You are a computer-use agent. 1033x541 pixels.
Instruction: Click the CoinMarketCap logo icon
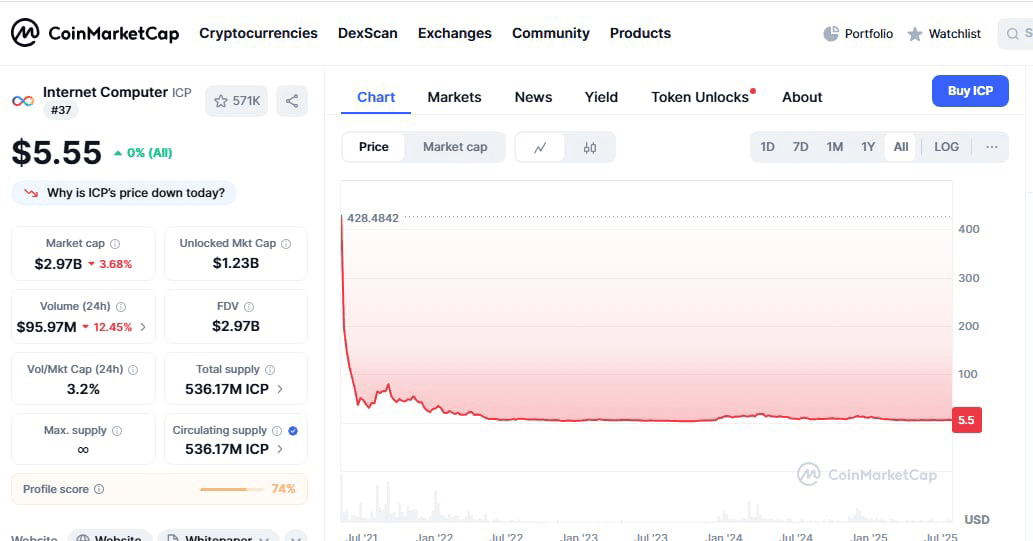(x=25, y=33)
